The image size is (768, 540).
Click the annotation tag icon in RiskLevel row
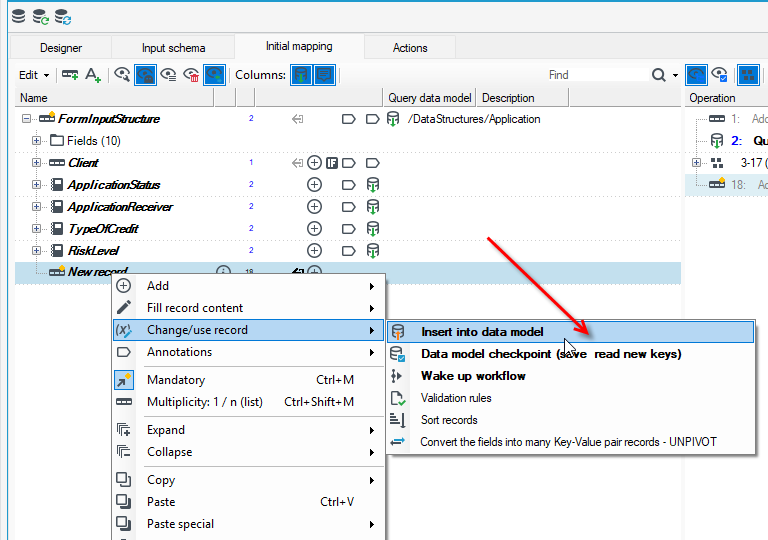pos(348,251)
